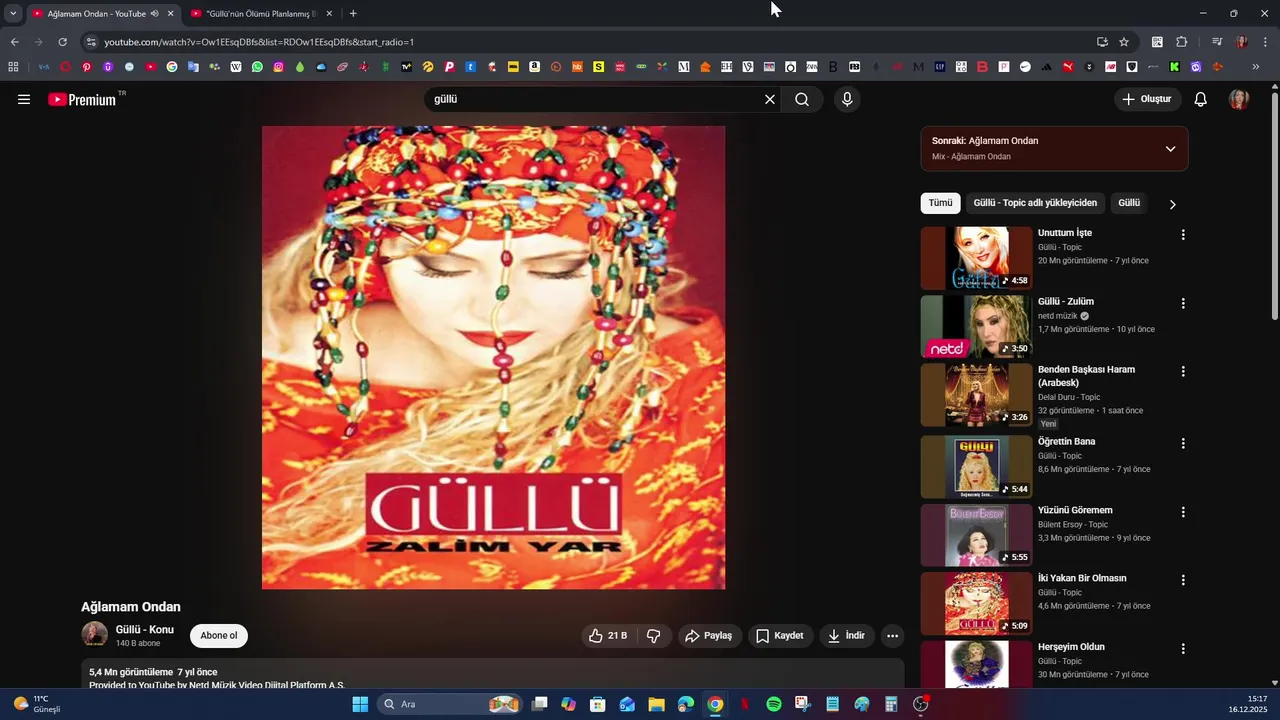Save video to playlist with Kaydet
The width and height of the screenshot is (1280, 720).
(780, 636)
